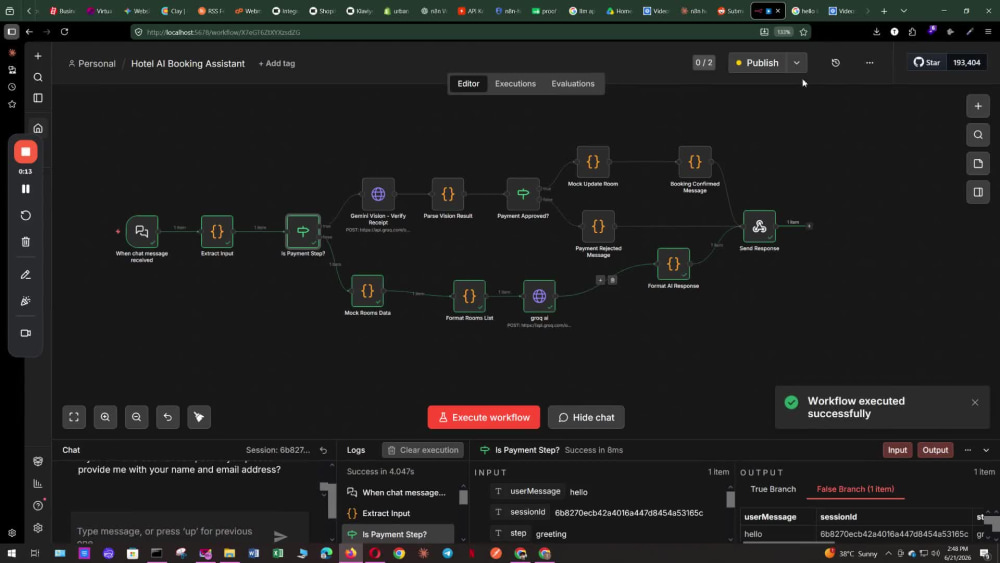Click the canvas reset-zoom arrow button

(x=168, y=417)
